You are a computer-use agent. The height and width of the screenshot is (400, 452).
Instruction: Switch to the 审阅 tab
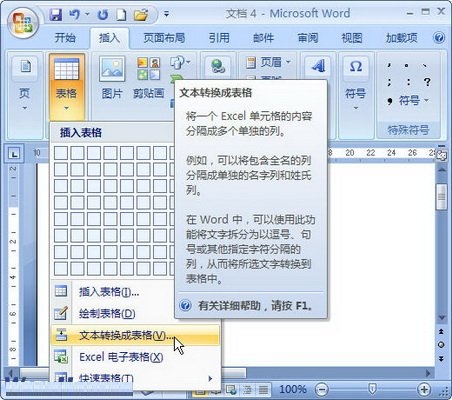[x=308, y=38]
